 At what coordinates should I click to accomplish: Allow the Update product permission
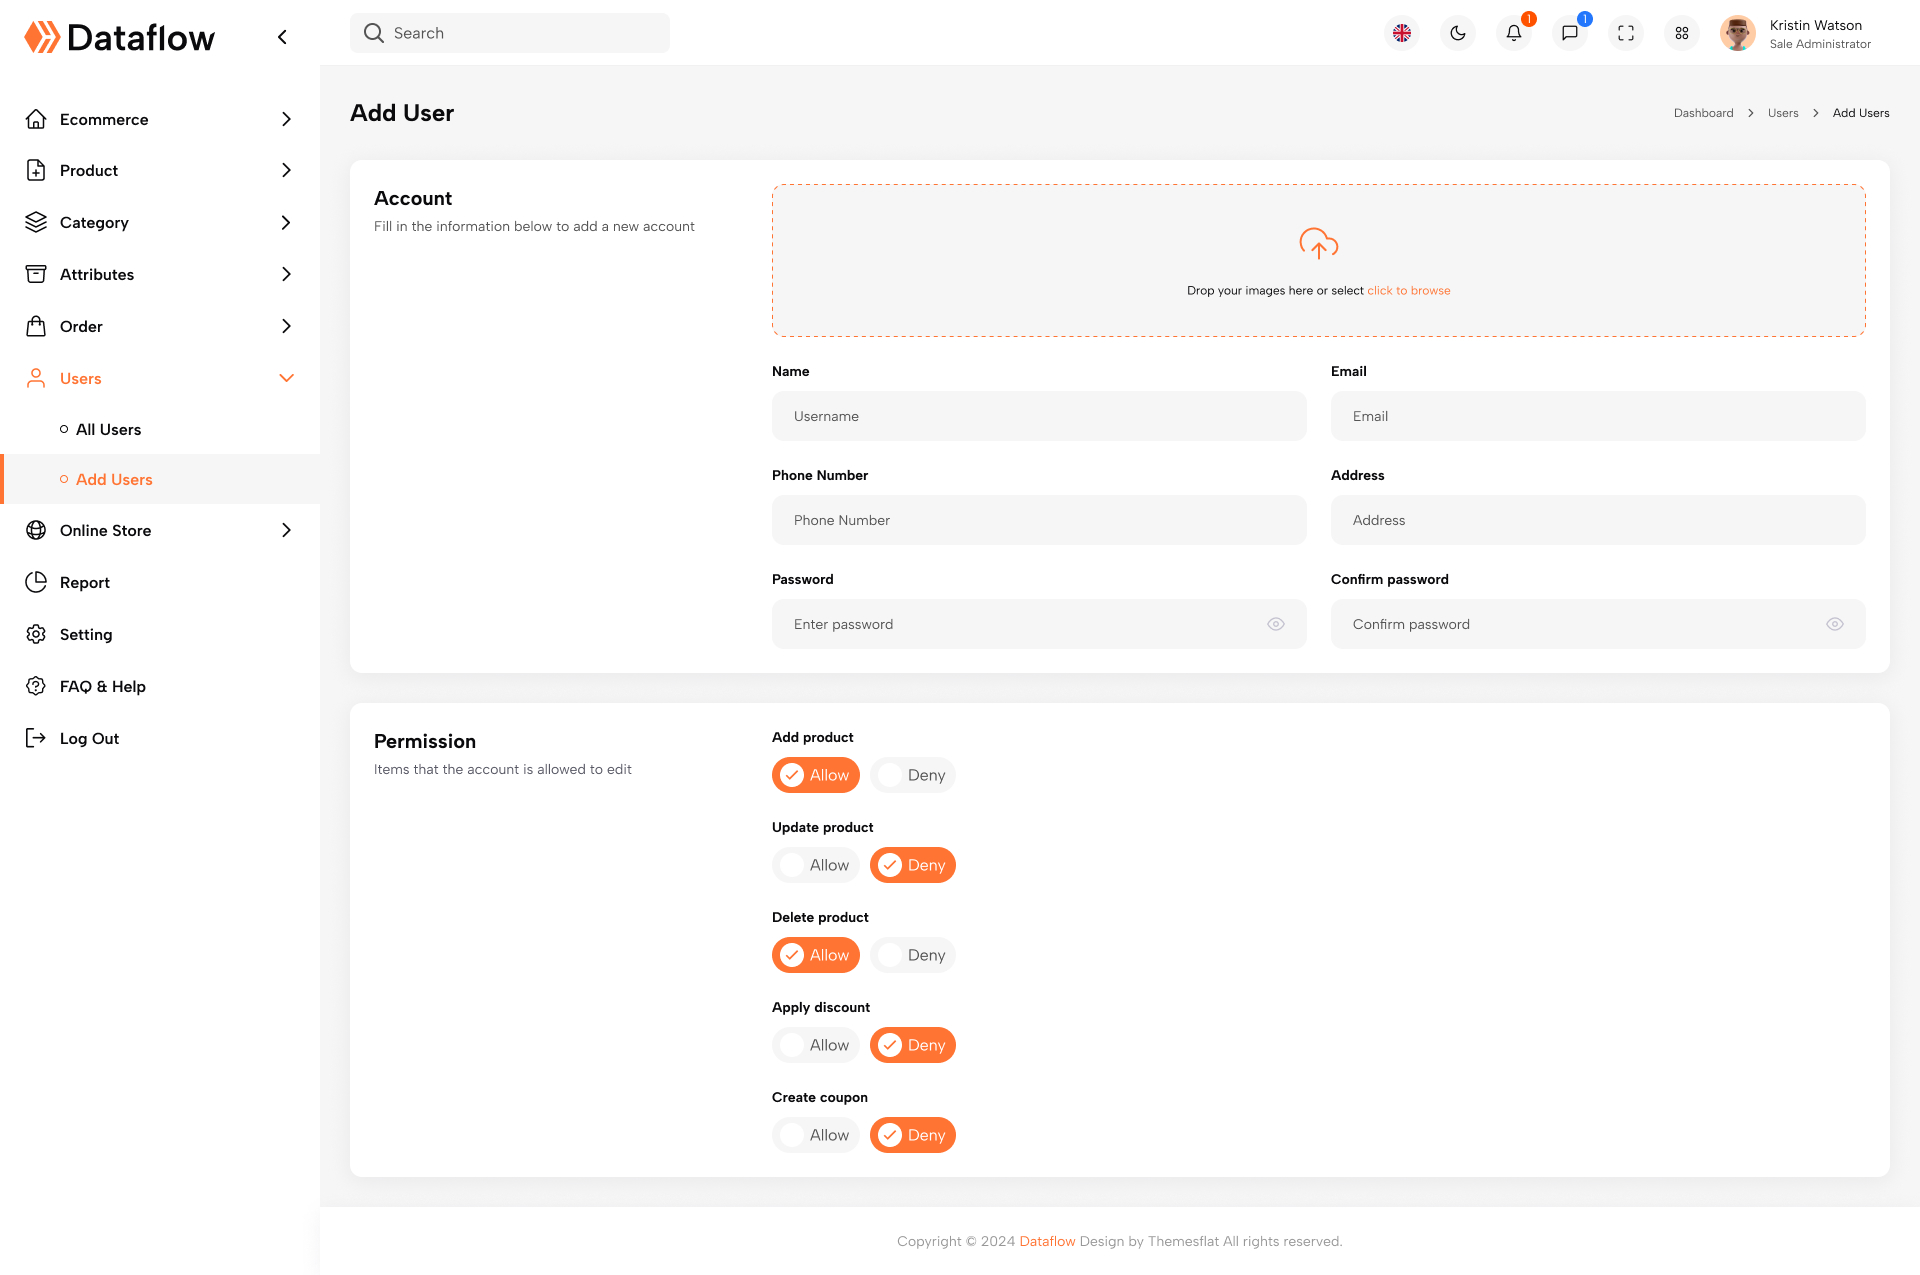click(815, 864)
